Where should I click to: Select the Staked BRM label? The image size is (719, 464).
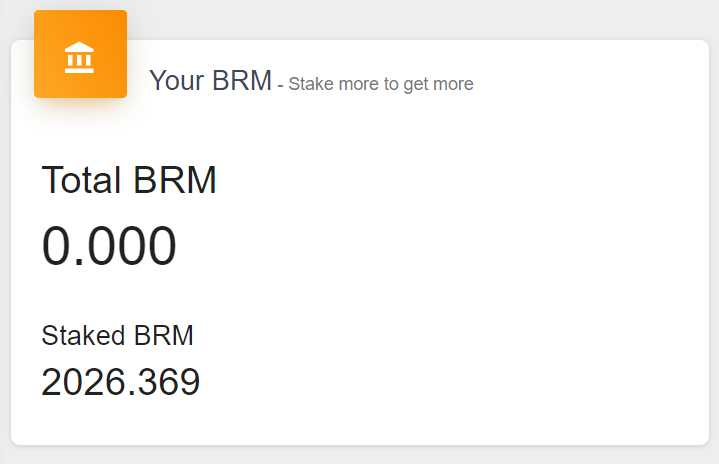(x=117, y=335)
